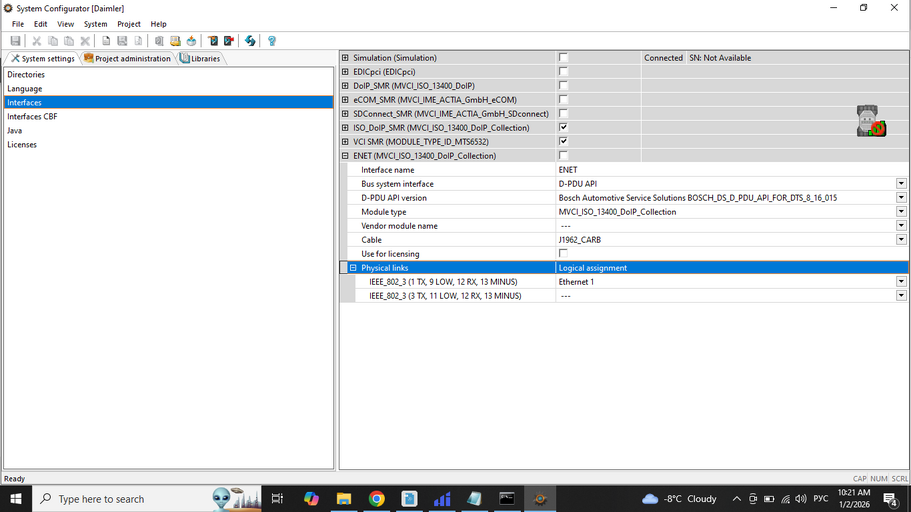This screenshot has height=512, width=911.
Task: Click the Delete X toolbar icon
Action: point(85,41)
